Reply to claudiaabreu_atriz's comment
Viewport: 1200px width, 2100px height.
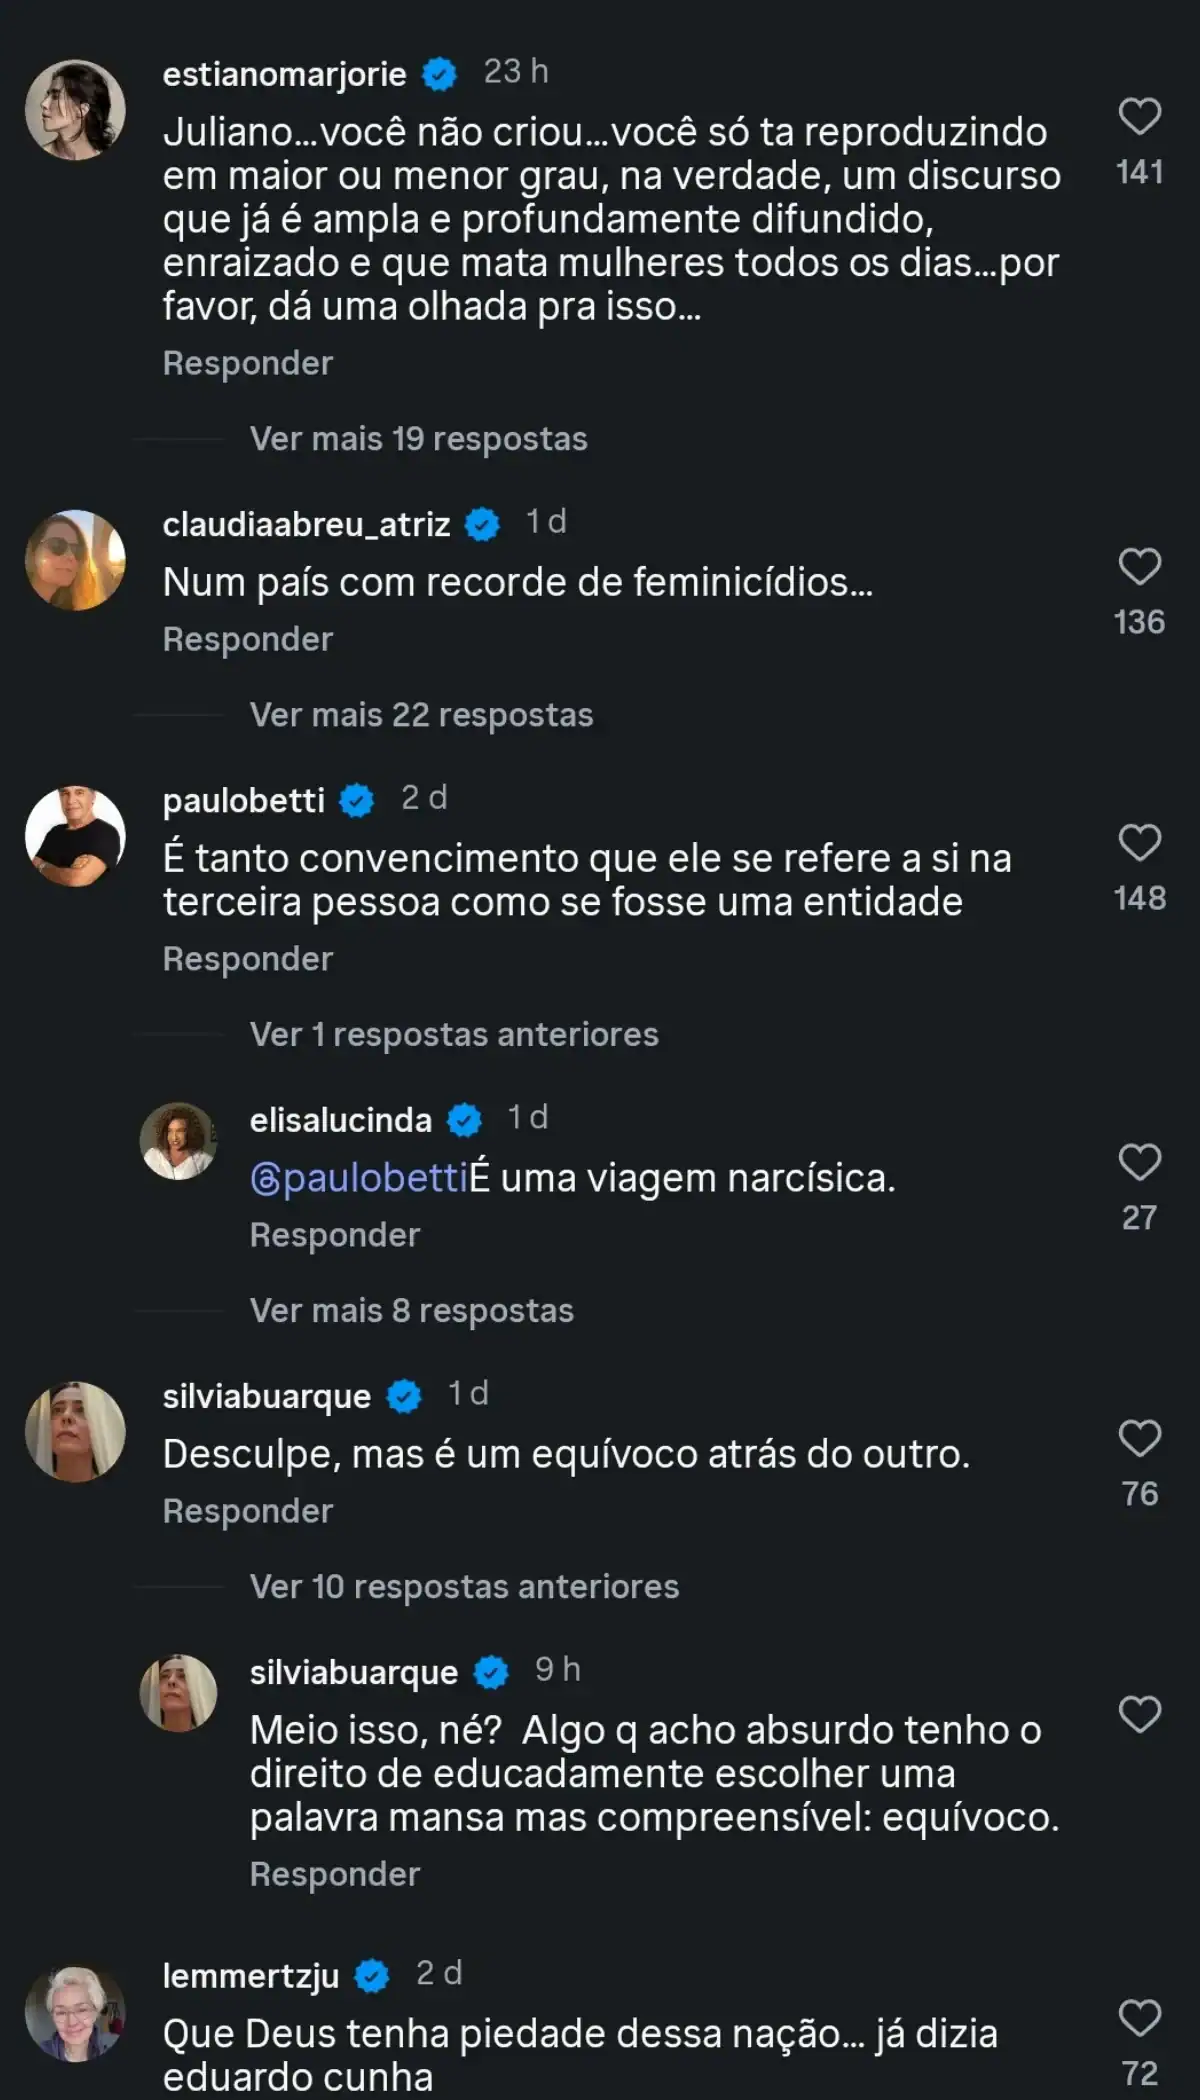click(x=248, y=640)
